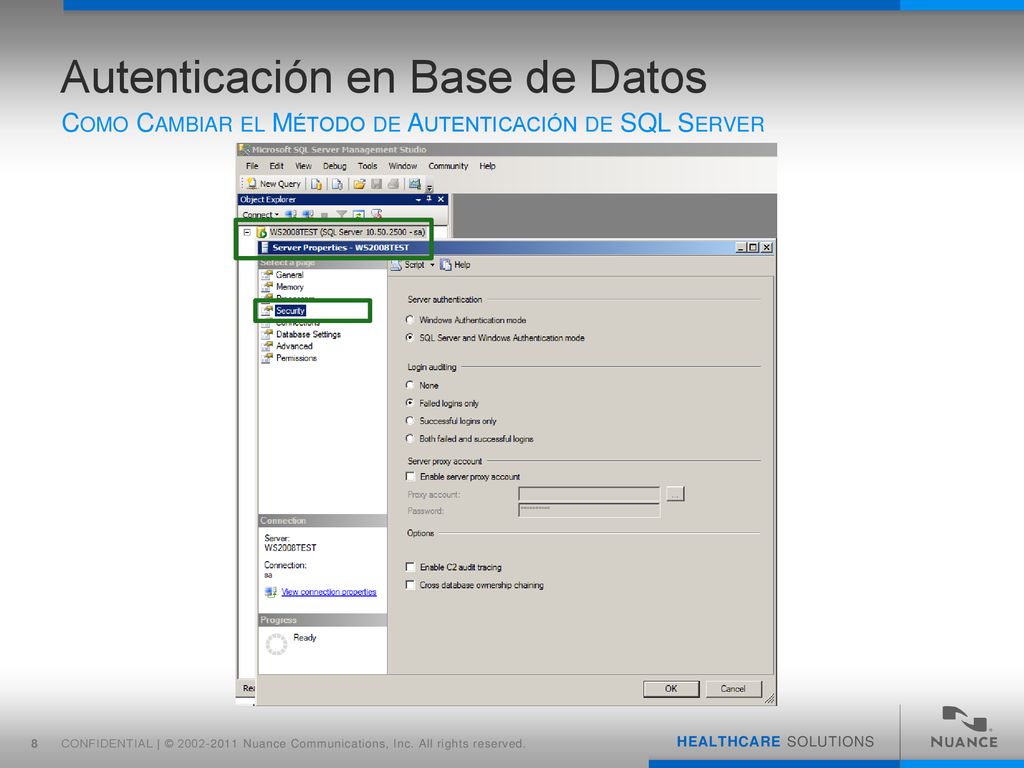Maximize the Server Properties dialog
The image size is (1024, 768).
753,248
